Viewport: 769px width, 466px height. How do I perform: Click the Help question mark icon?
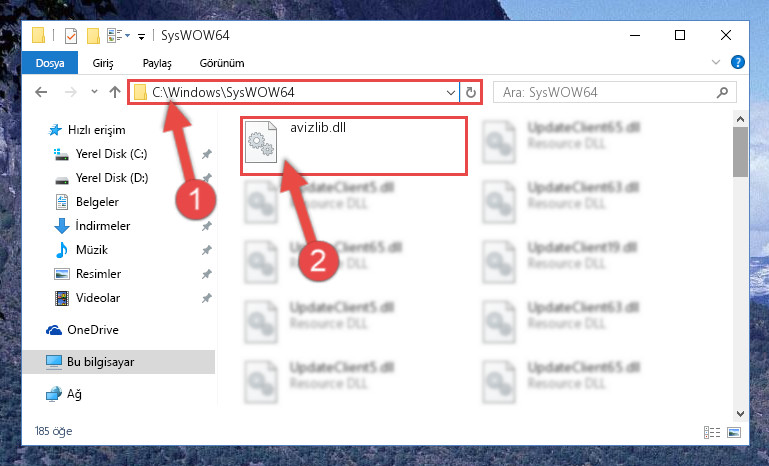coord(737,62)
